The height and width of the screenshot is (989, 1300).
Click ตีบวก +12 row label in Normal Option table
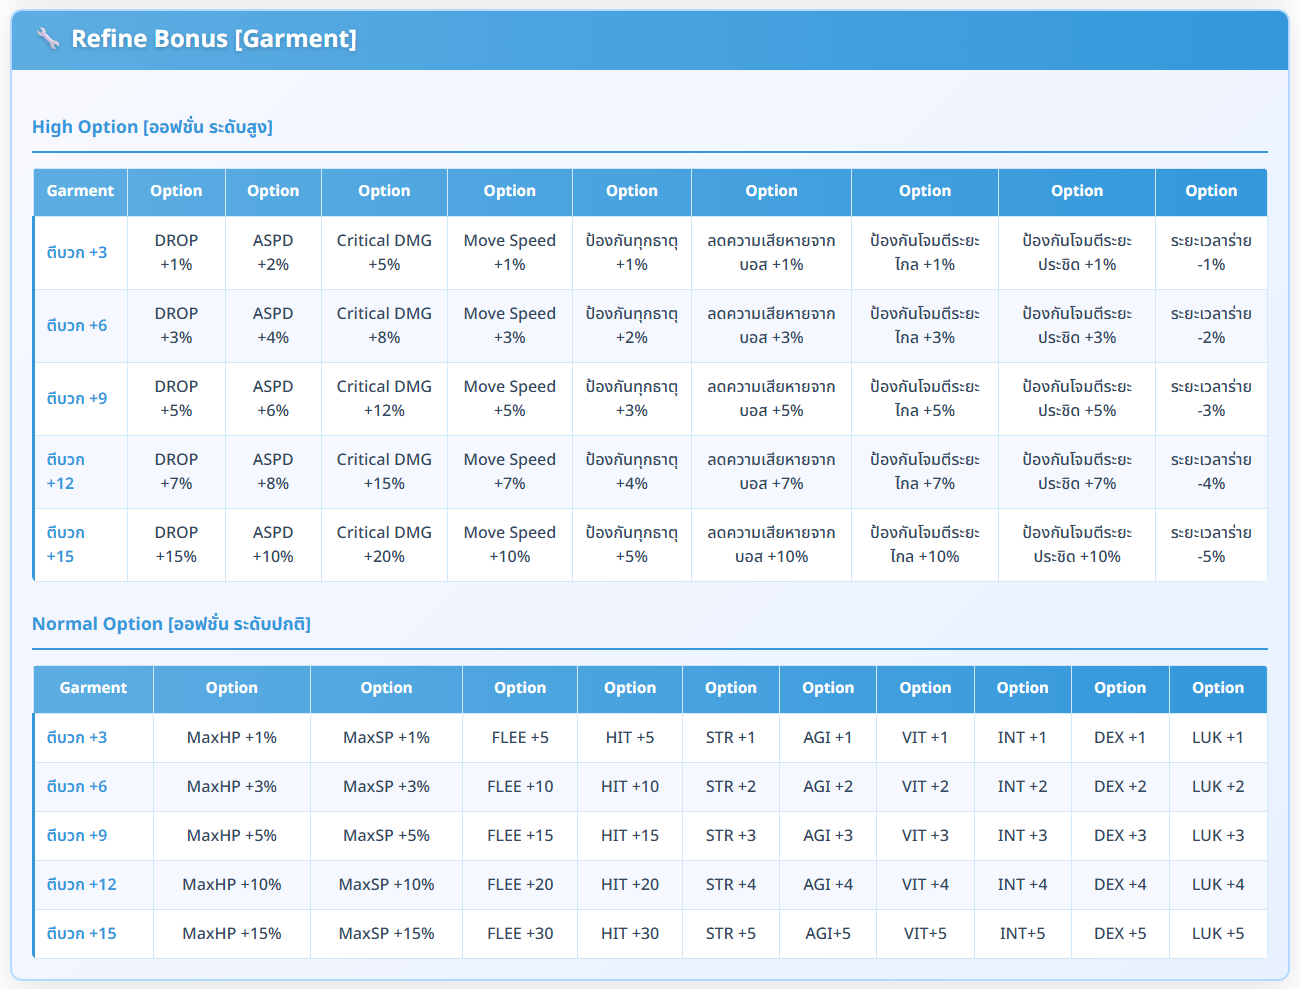pos(81,884)
